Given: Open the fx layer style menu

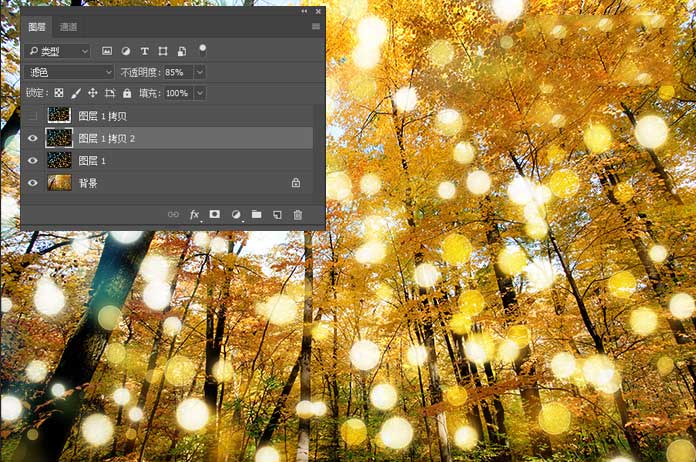Looking at the screenshot, I should click(194, 215).
